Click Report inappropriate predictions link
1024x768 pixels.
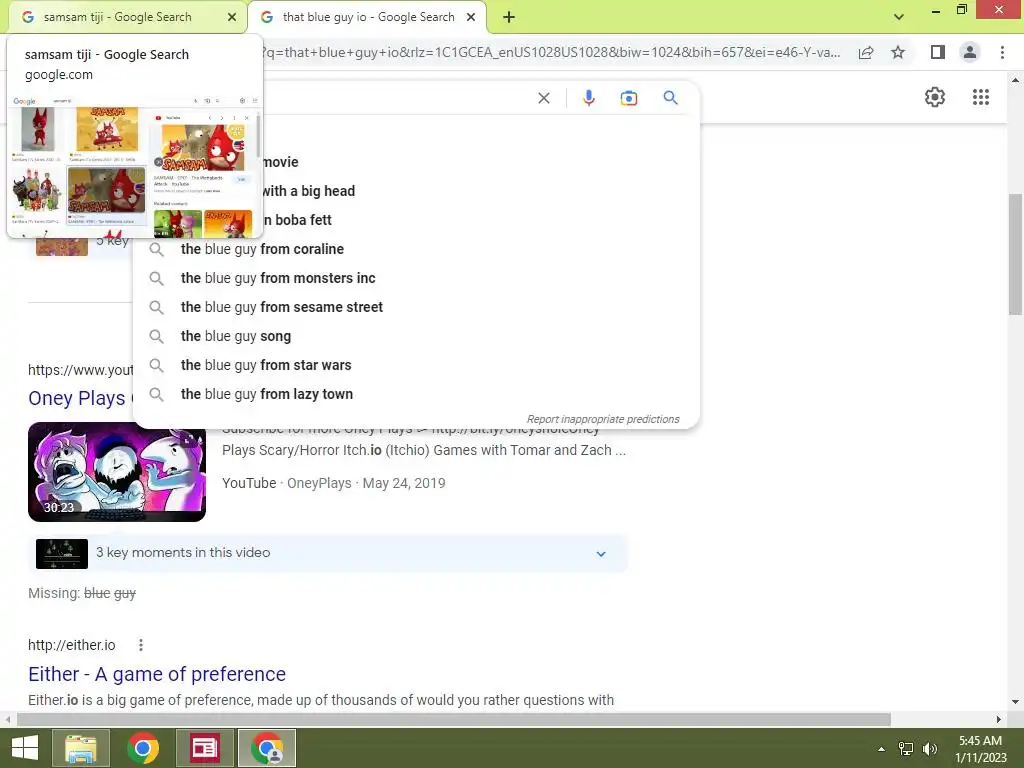tap(603, 419)
